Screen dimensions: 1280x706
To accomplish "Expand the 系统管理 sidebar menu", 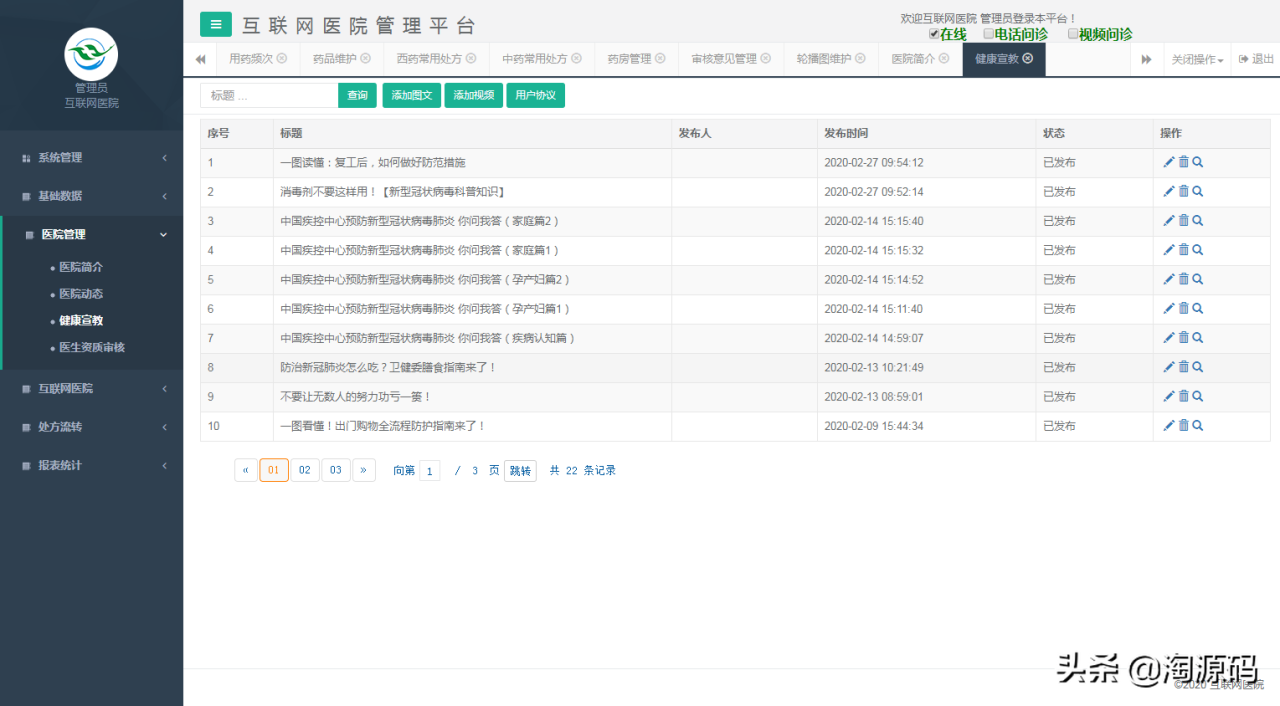I will 92,158.
